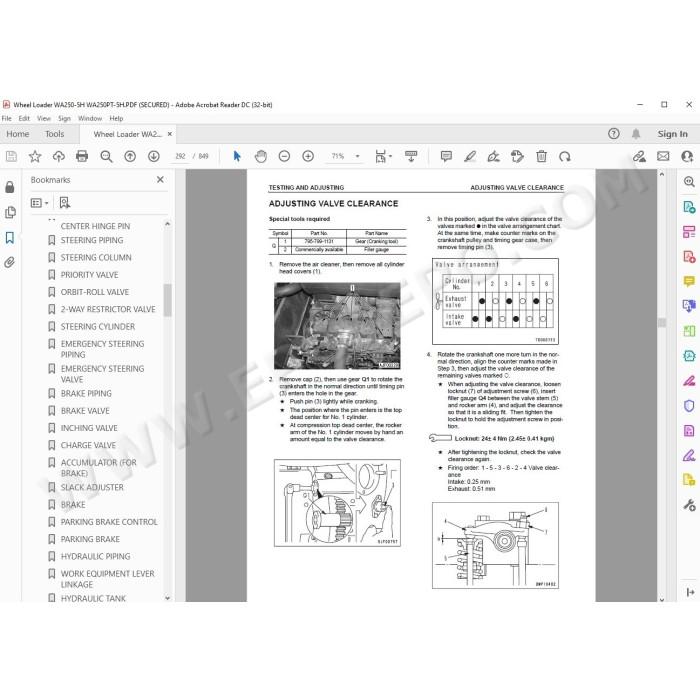Upload the file to cloud
This screenshot has width=700, height=700.
coord(58,156)
